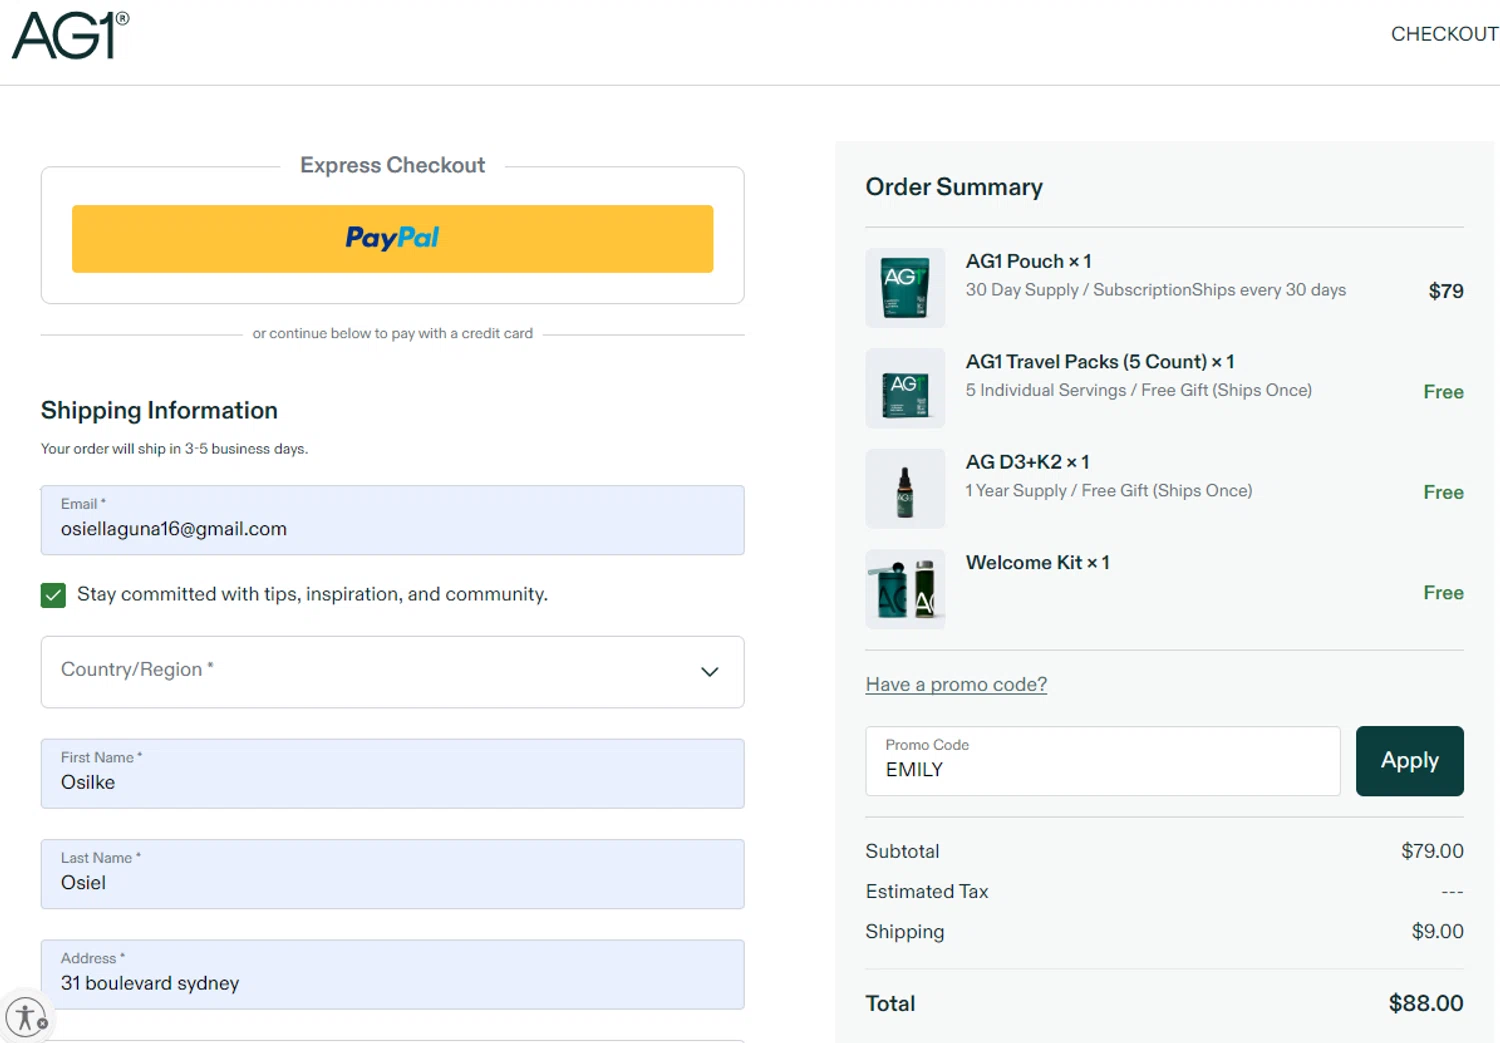Image resolution: width=1500 pixels, height=1043 pixels.
Task: Click the Welcome Kit product image
Action: (905, 589)
